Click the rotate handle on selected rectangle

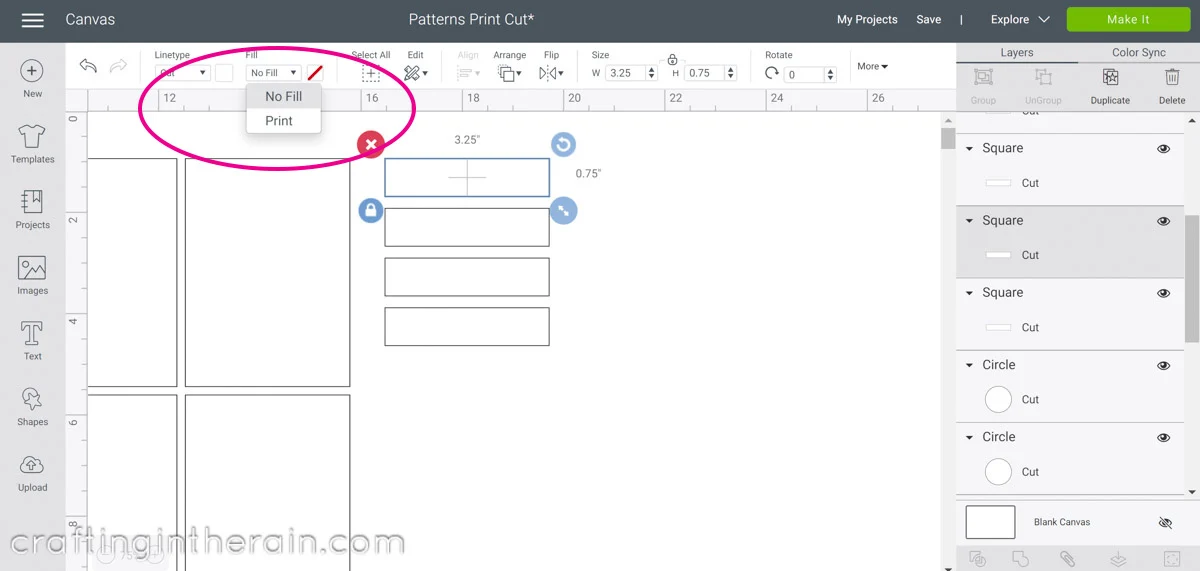coord(563,144)
